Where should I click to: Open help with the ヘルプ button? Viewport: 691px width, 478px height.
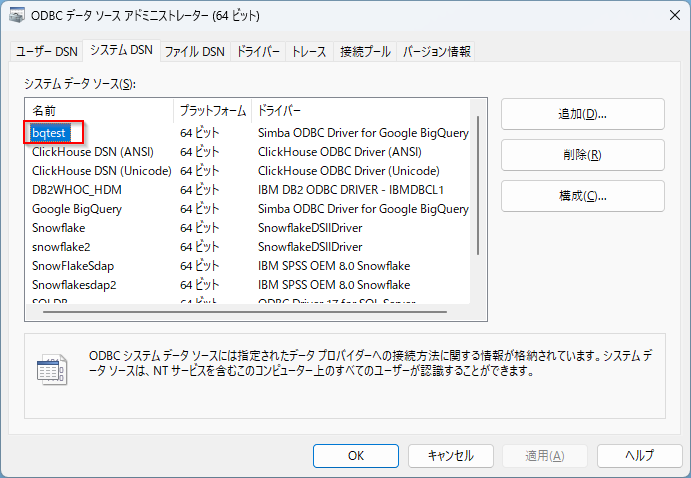click(640, 456)
